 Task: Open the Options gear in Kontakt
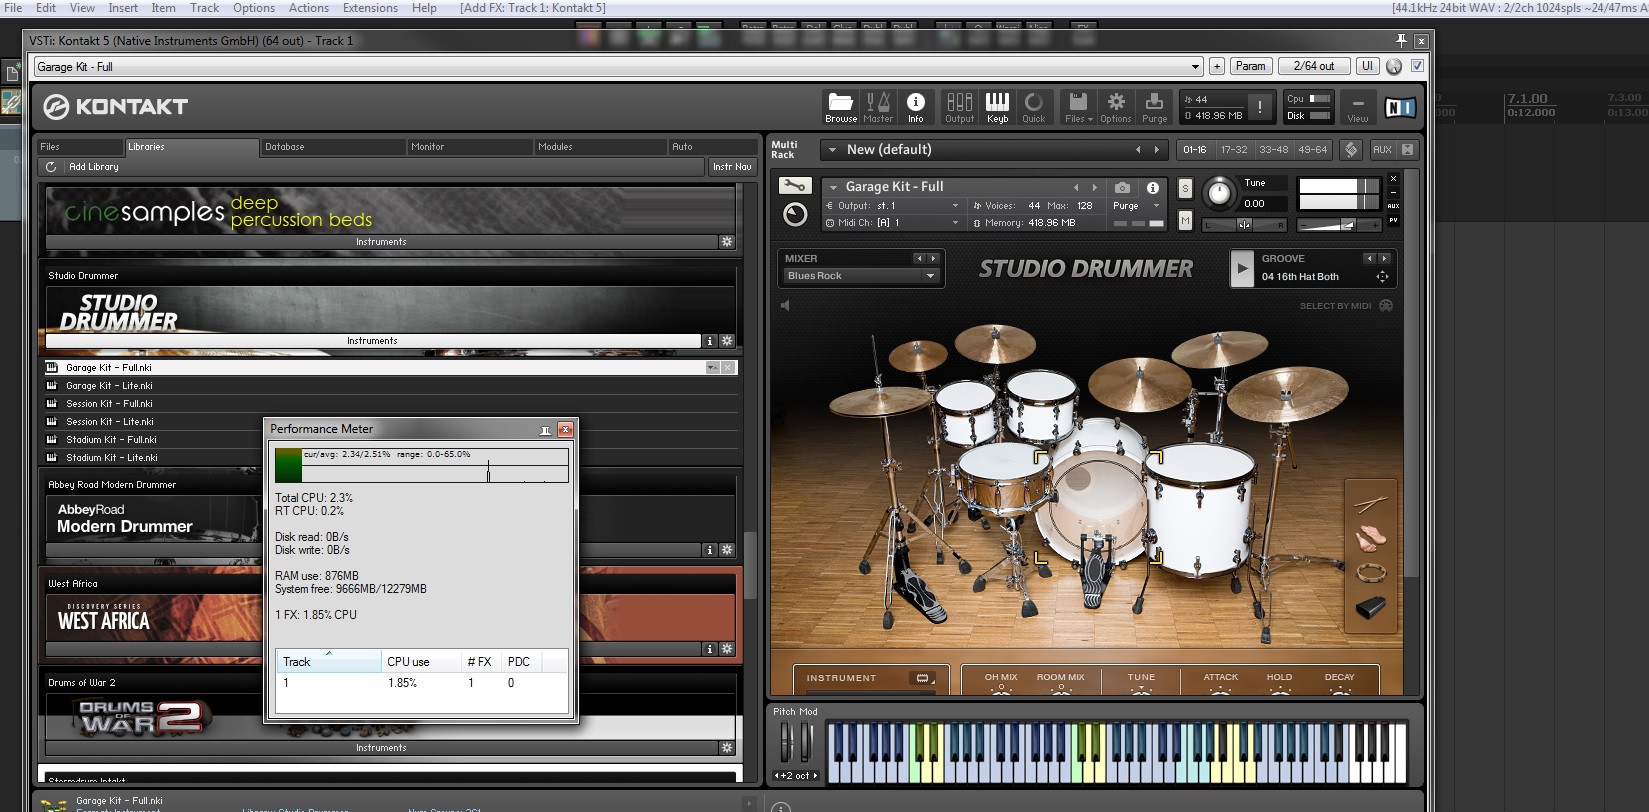1116,106
